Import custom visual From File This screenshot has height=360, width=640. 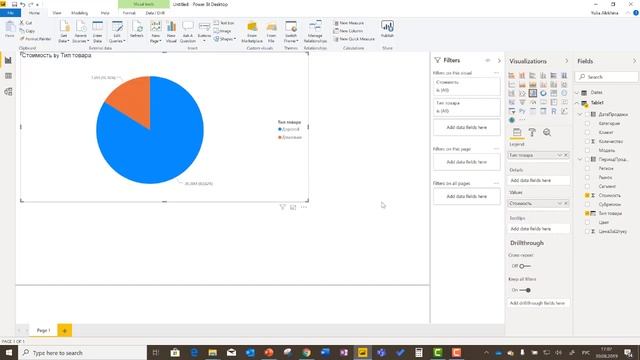pyautogui.click(x=271, y=32)
